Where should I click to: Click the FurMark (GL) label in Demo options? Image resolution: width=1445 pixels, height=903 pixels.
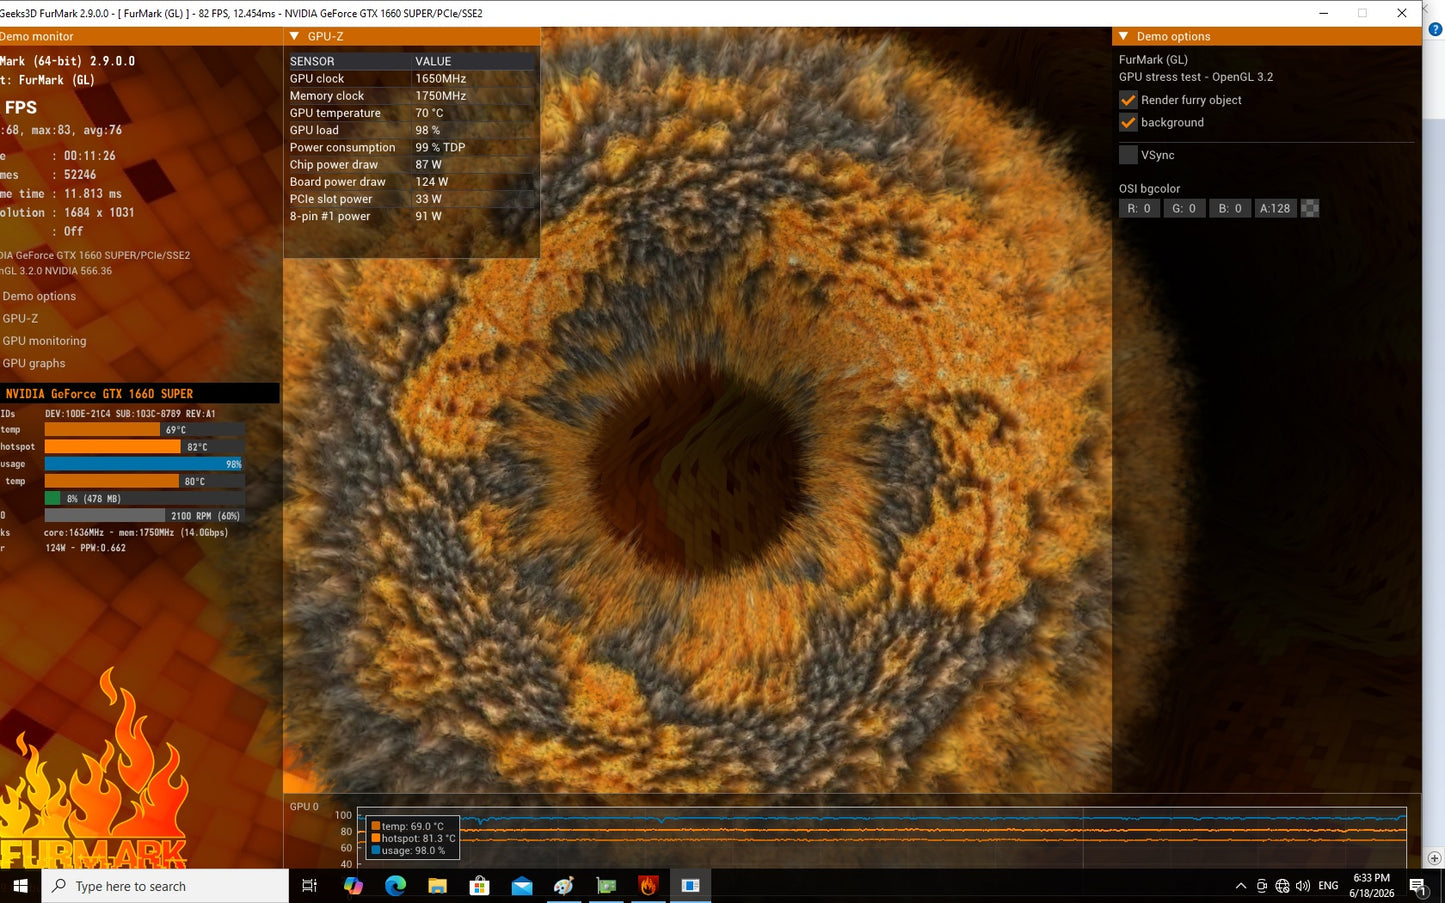(x=1153, y=60)
